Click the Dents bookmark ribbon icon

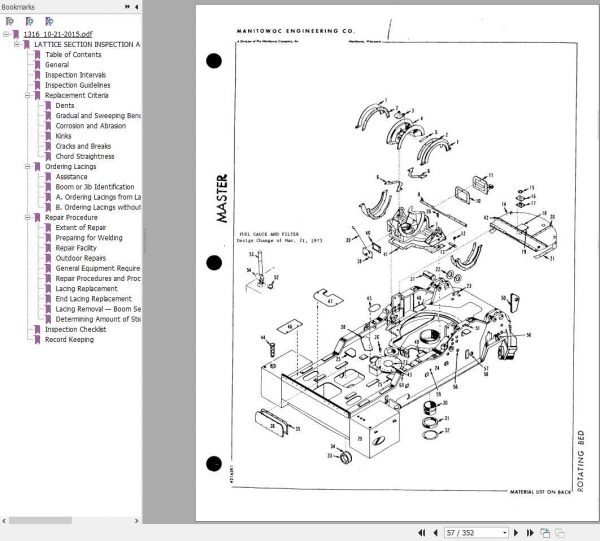coord(48,106)
